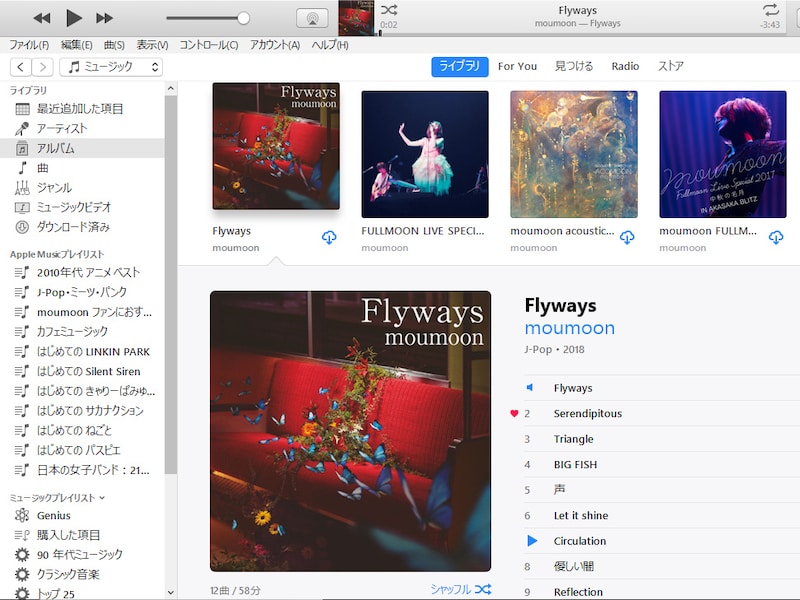Open the はじめての LINKIN PARK playlist
This screenshot has height=600, width=800.
point(82,352)
